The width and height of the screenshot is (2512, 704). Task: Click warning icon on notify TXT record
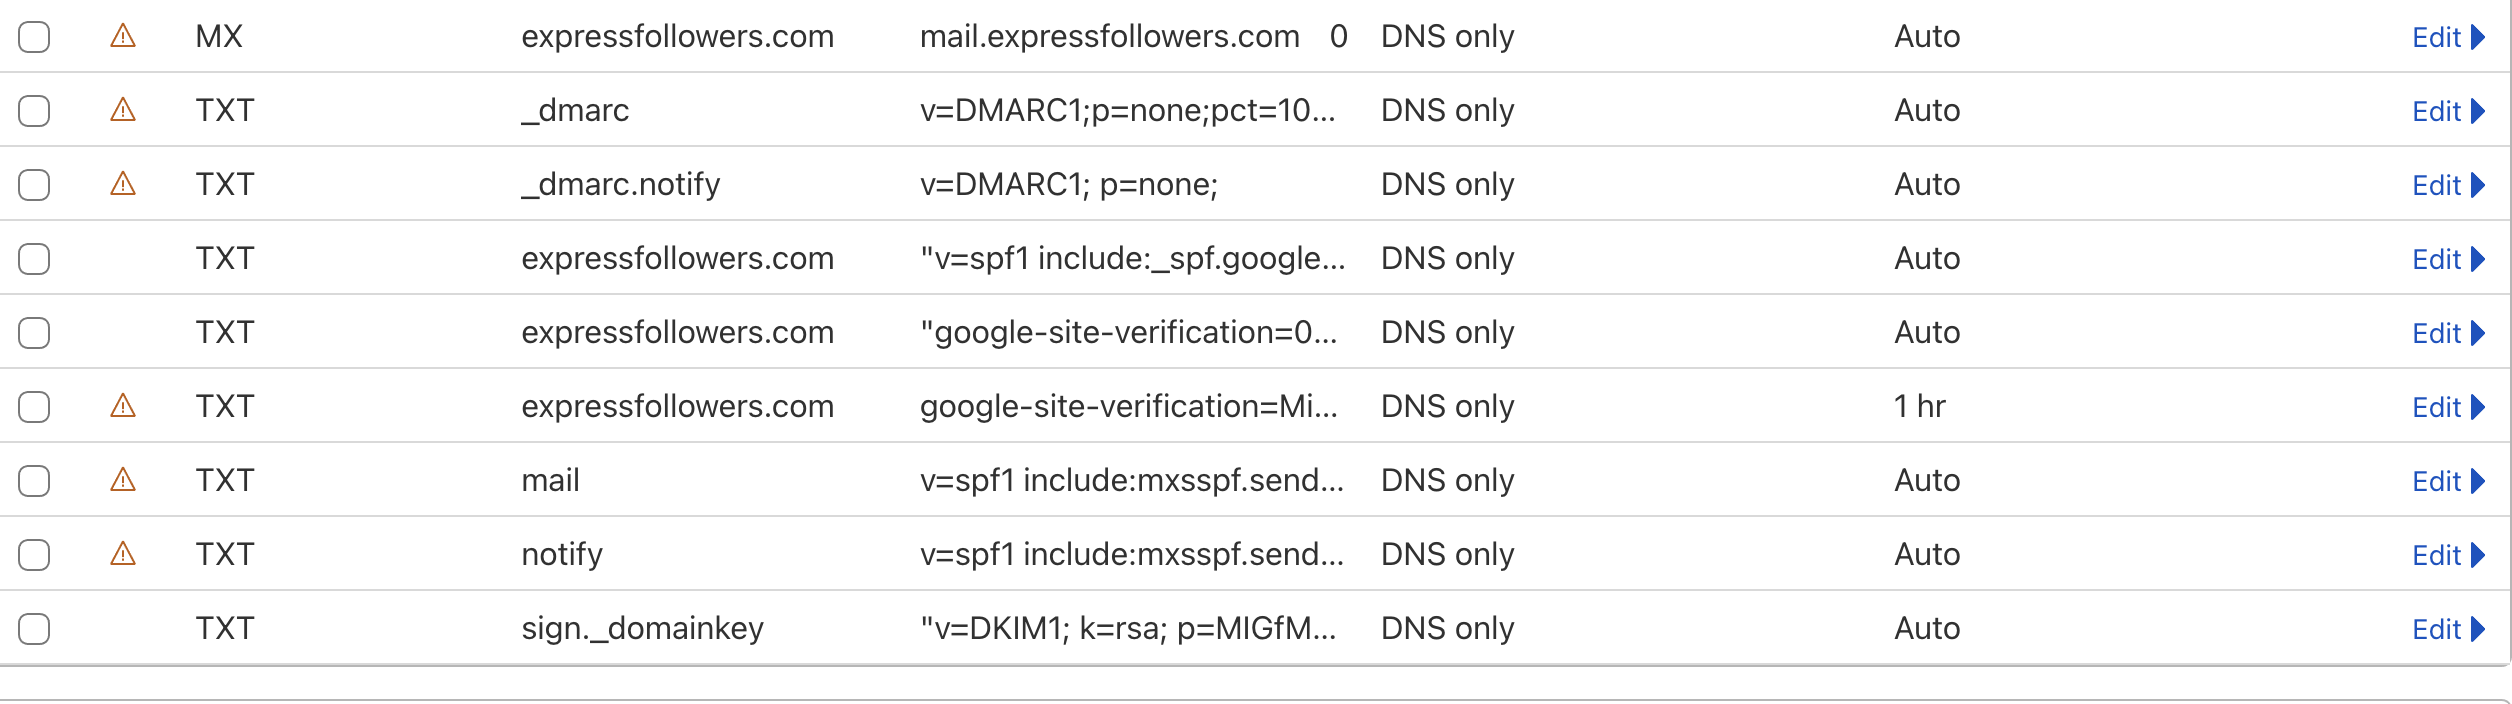tap(123, 554)
